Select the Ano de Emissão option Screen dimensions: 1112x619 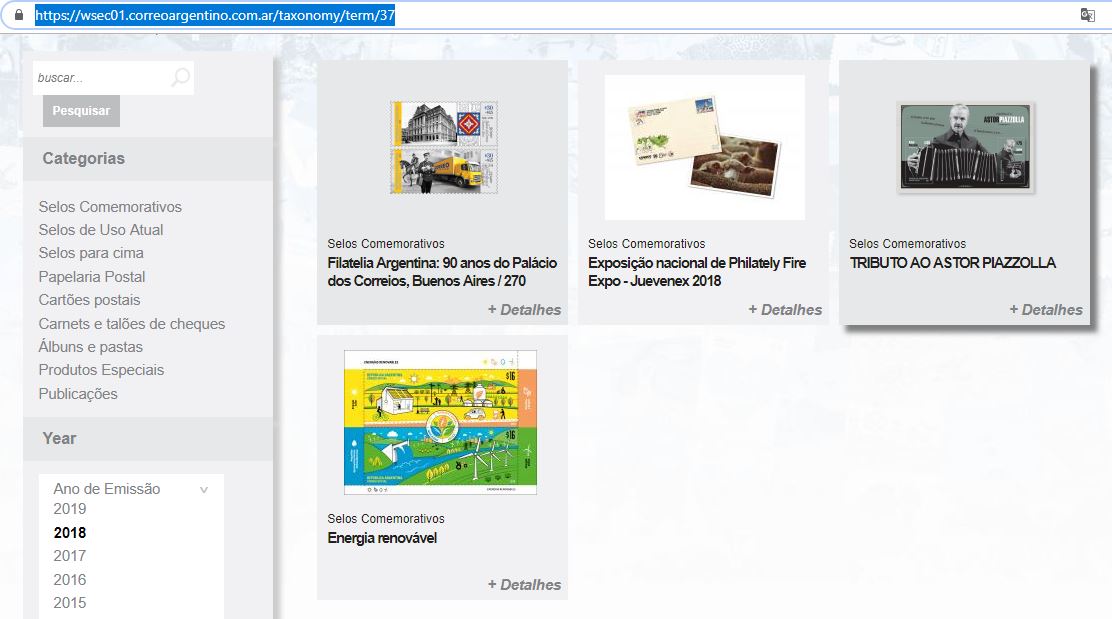(106, 489)
